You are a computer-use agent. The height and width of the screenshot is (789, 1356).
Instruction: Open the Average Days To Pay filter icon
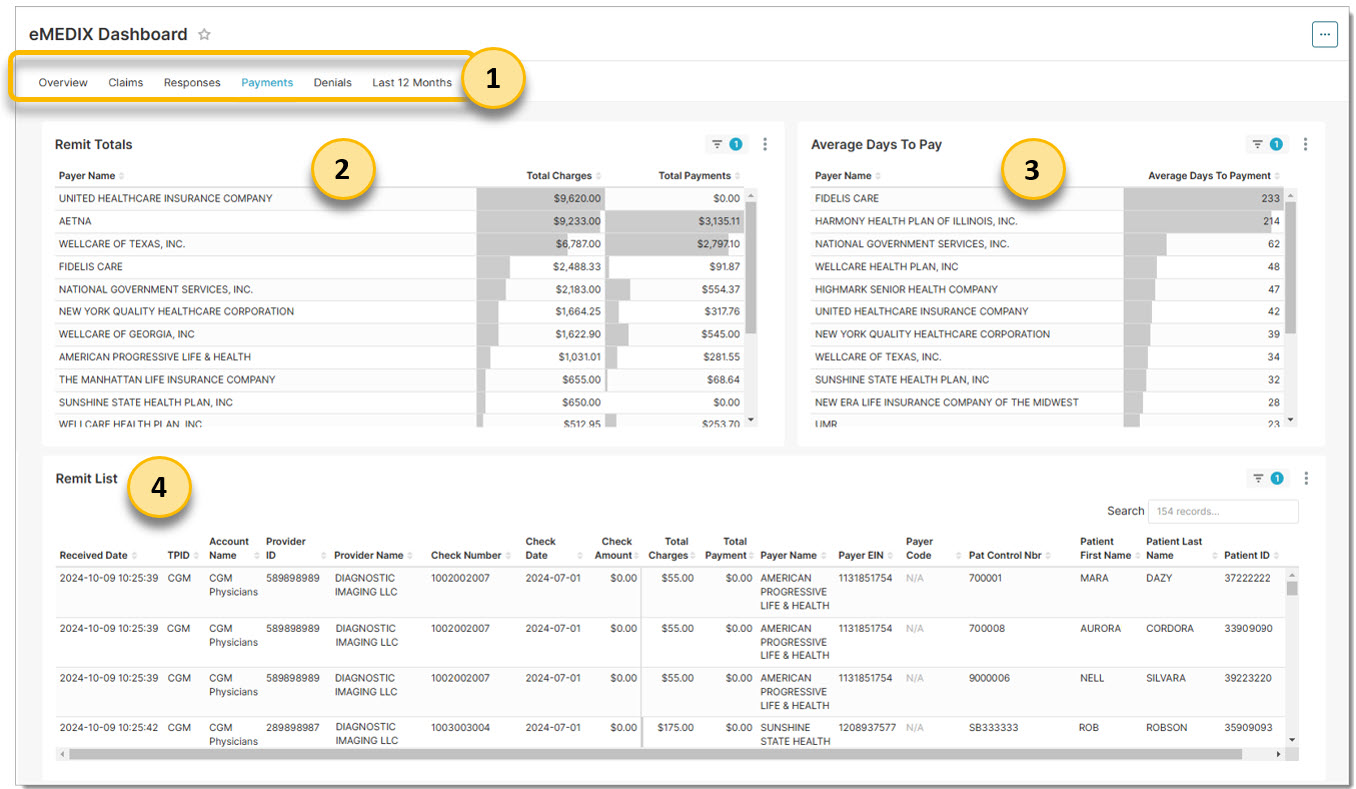coord(1258,144)
